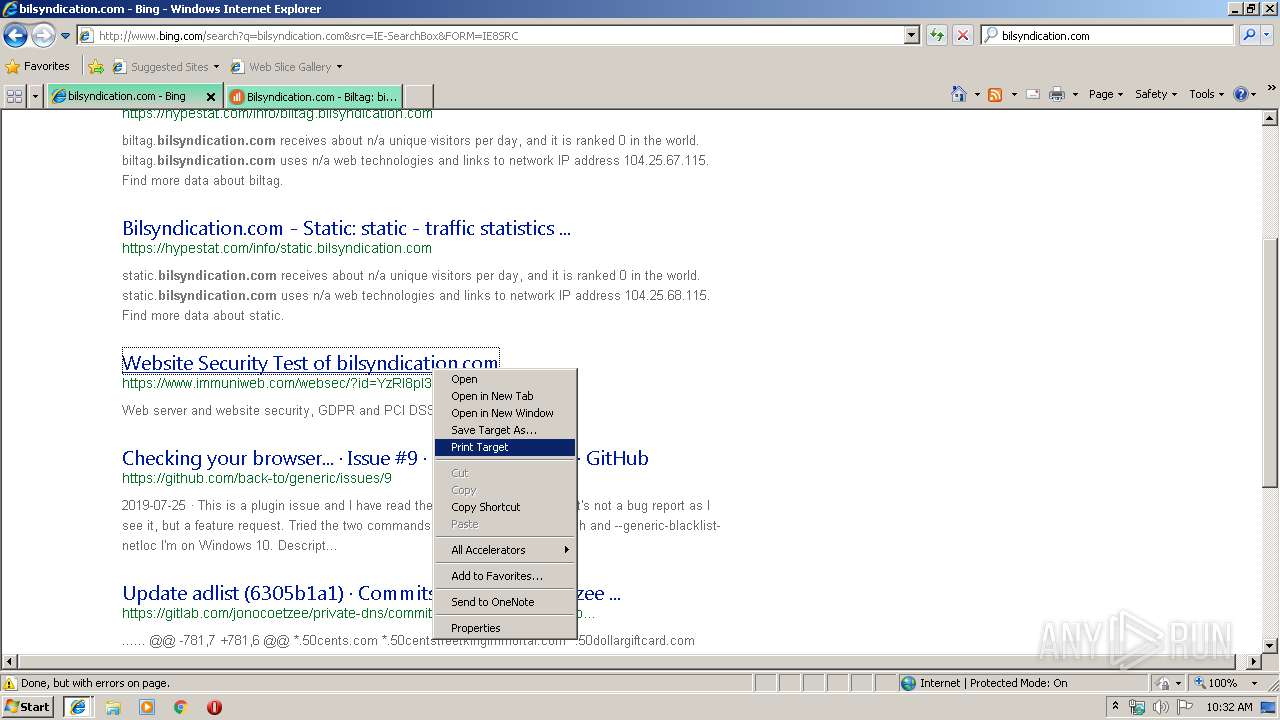This screenshot has width=1280, height=720.
Task: Open the Page menu
Action: pos(1105,94)
